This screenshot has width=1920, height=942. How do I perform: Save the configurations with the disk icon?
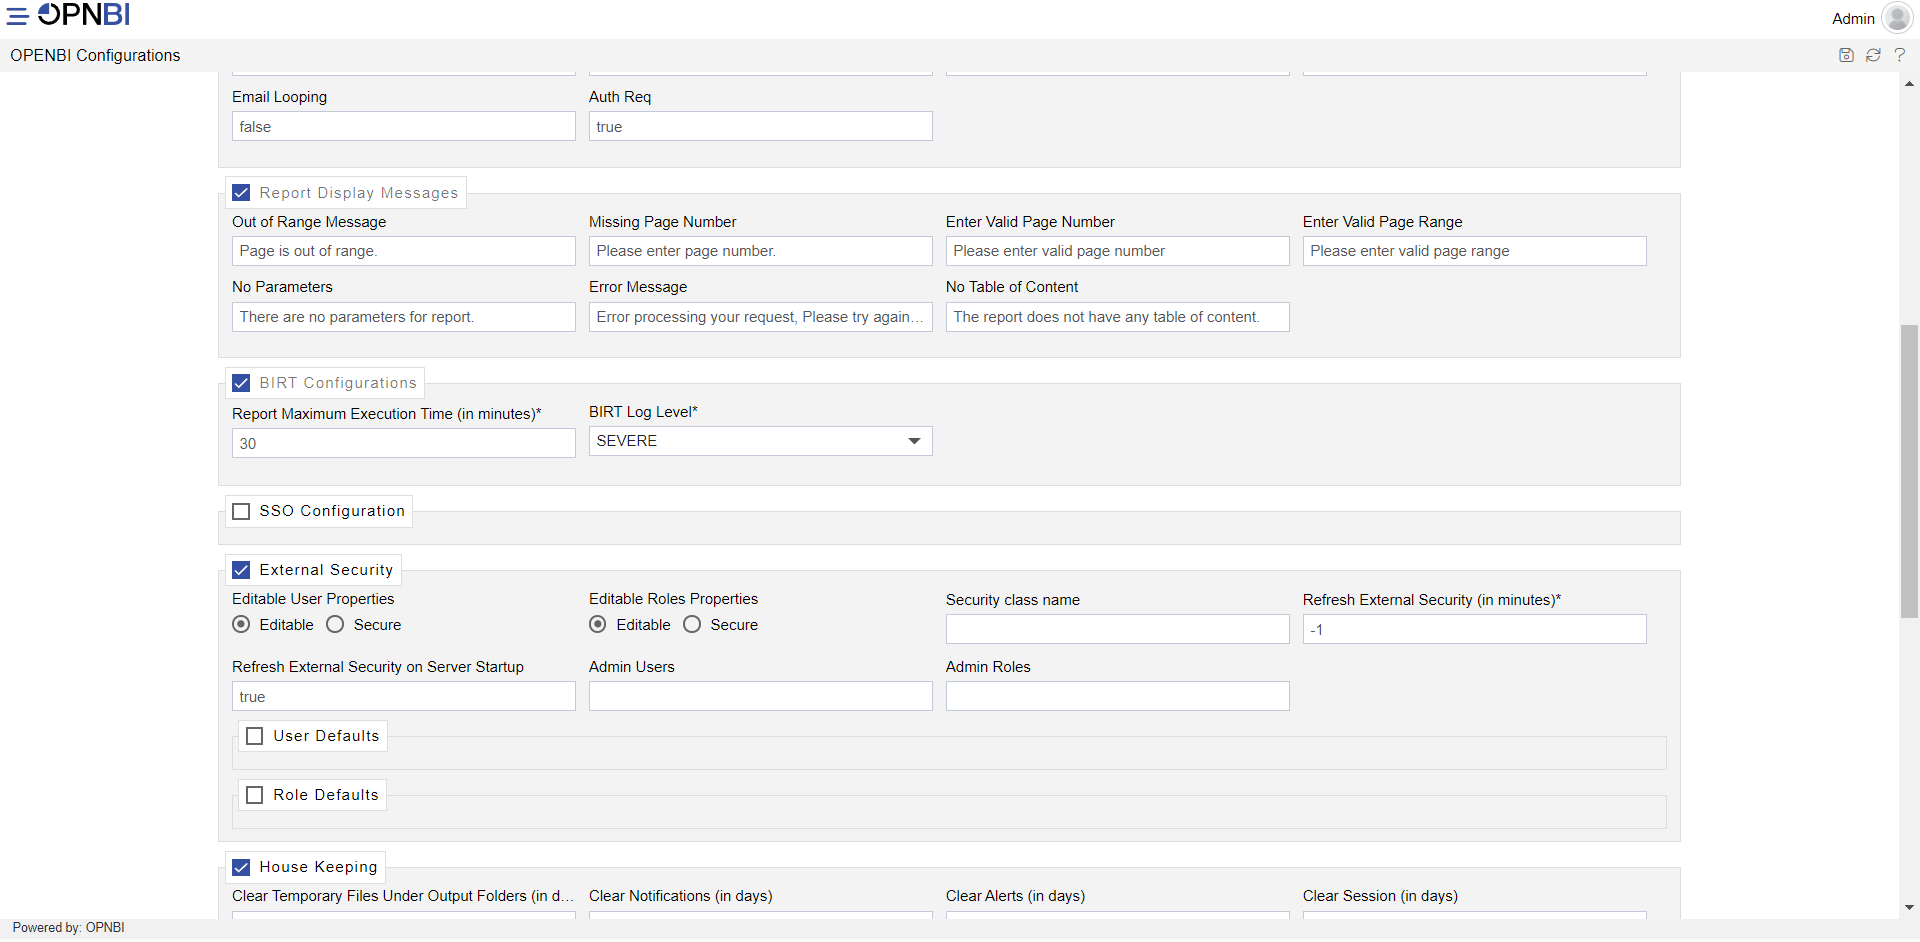(x=1846, y=55)
